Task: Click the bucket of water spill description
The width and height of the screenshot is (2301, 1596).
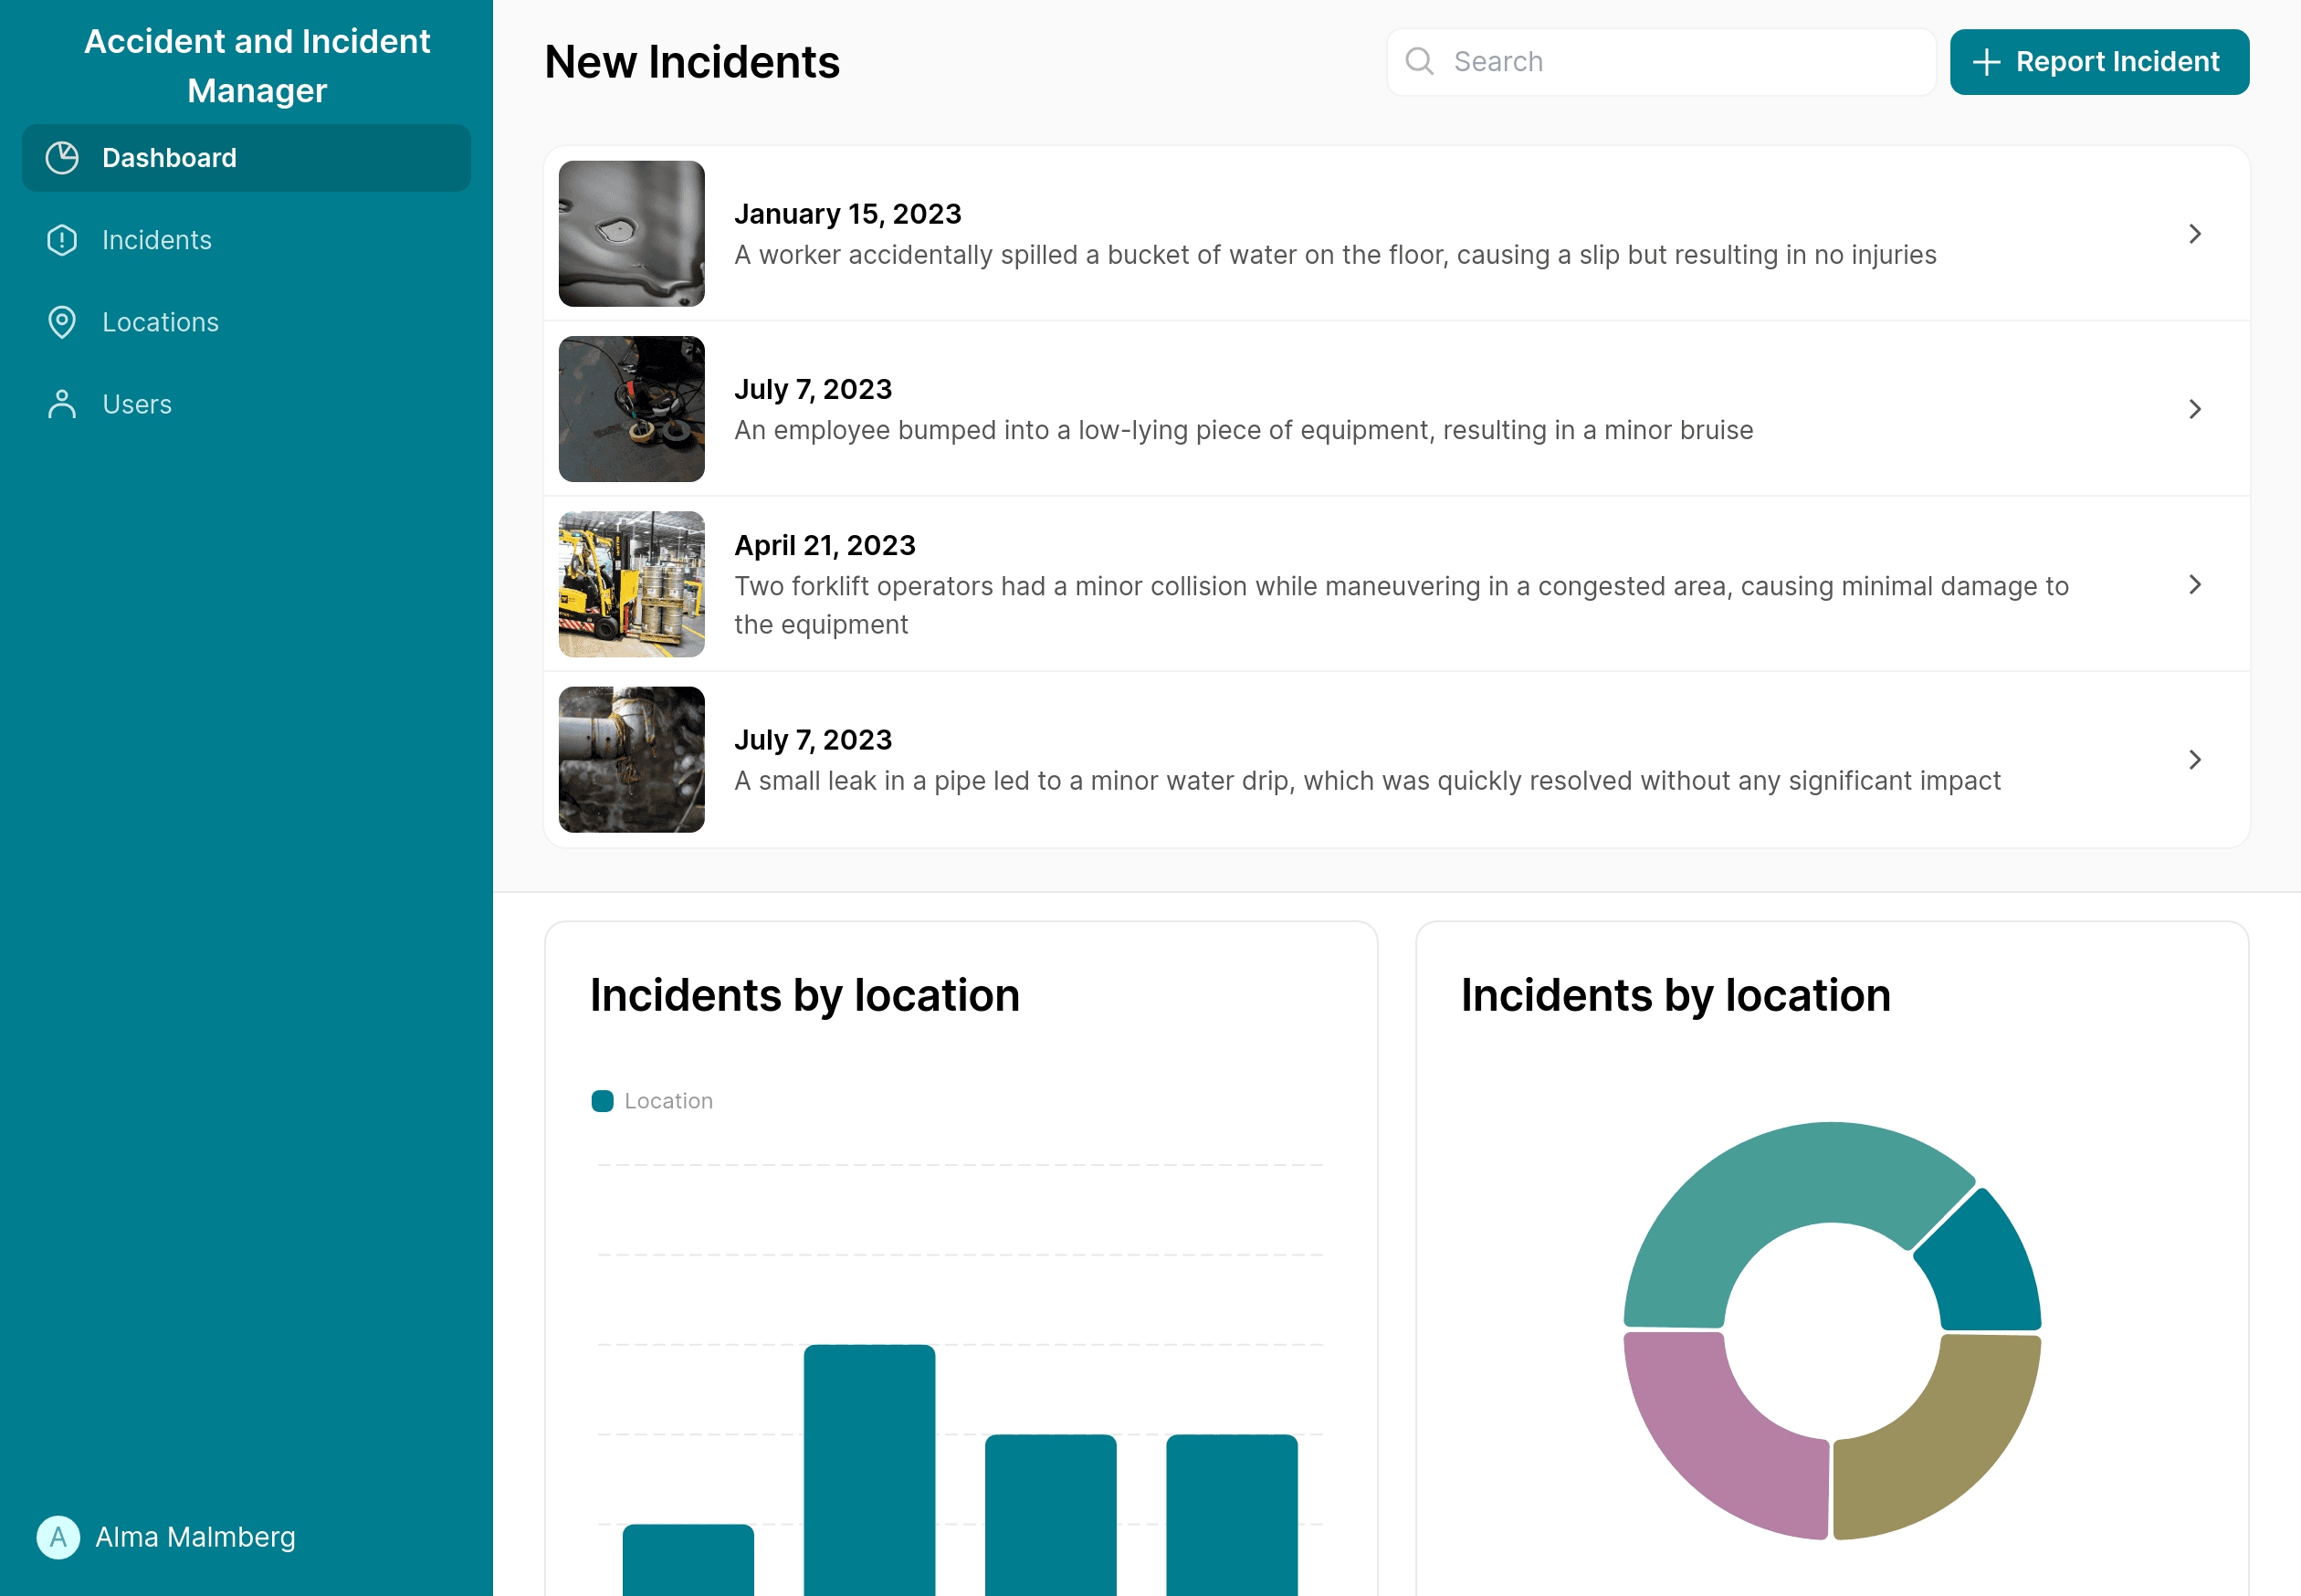Action: tap(1335, 255)
